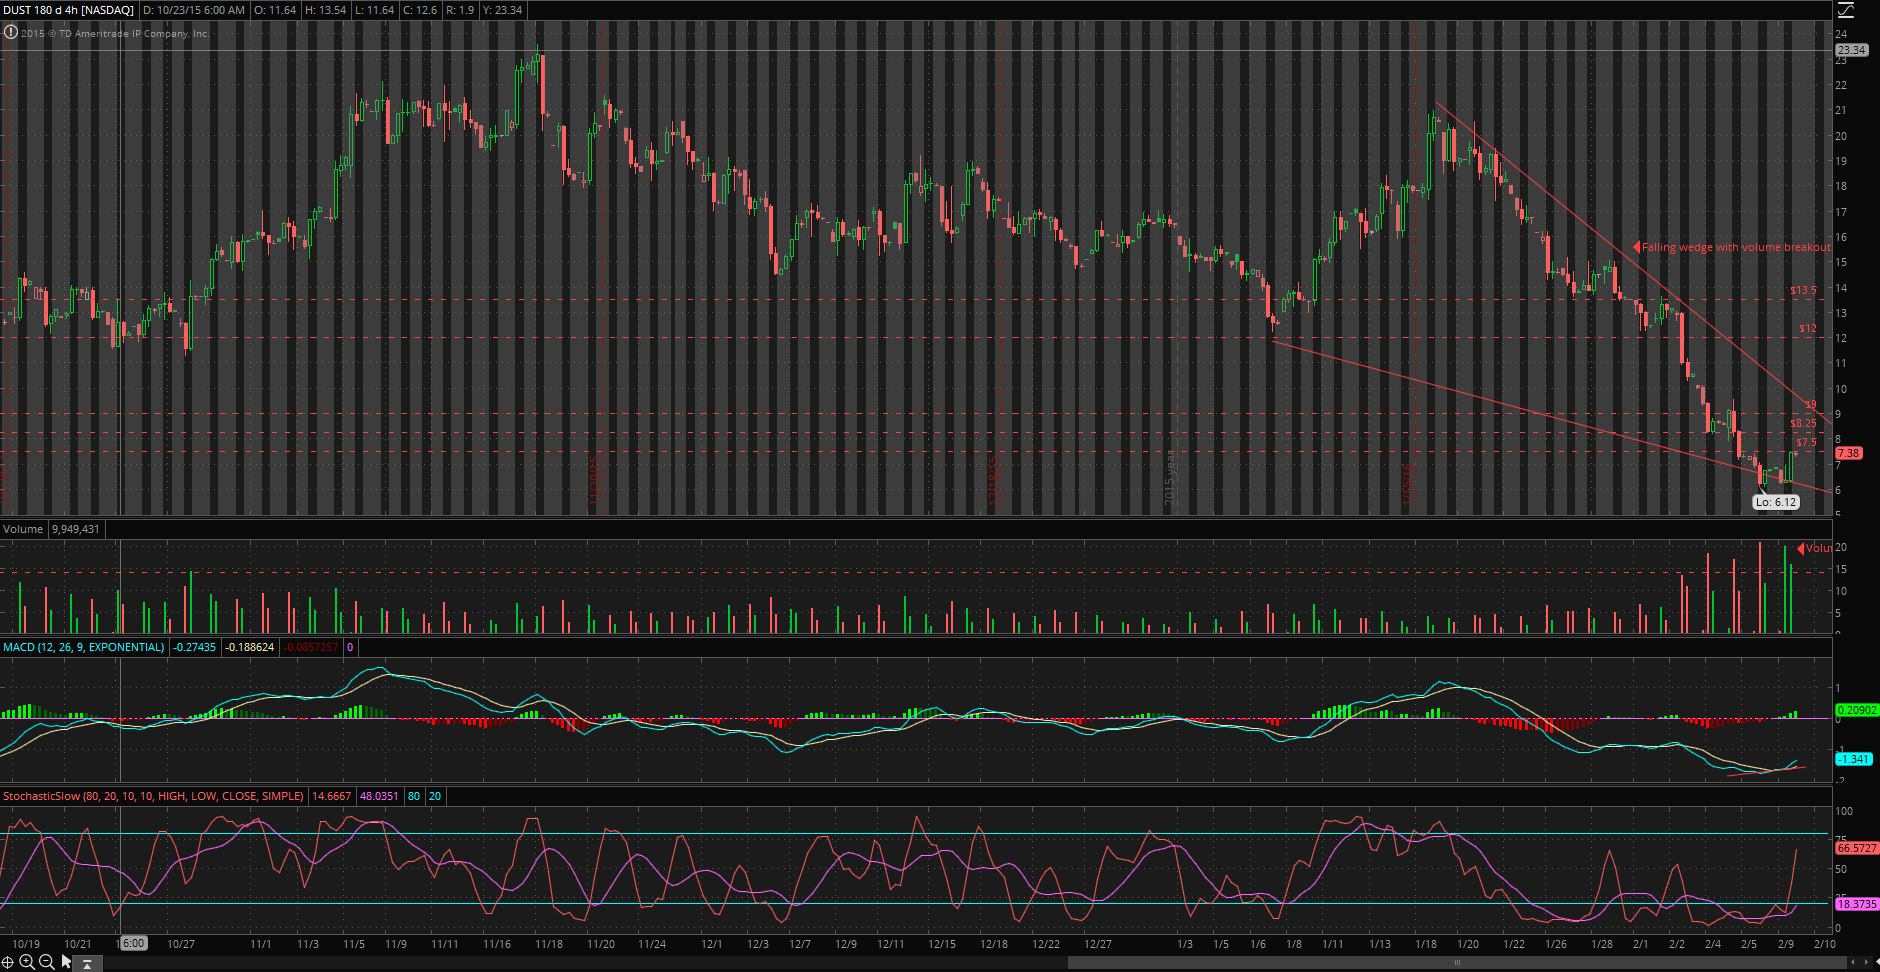Click the Y: 23.34 readout in chart header
Viewport: 1880px width, 972px height.
click(505, 10)
